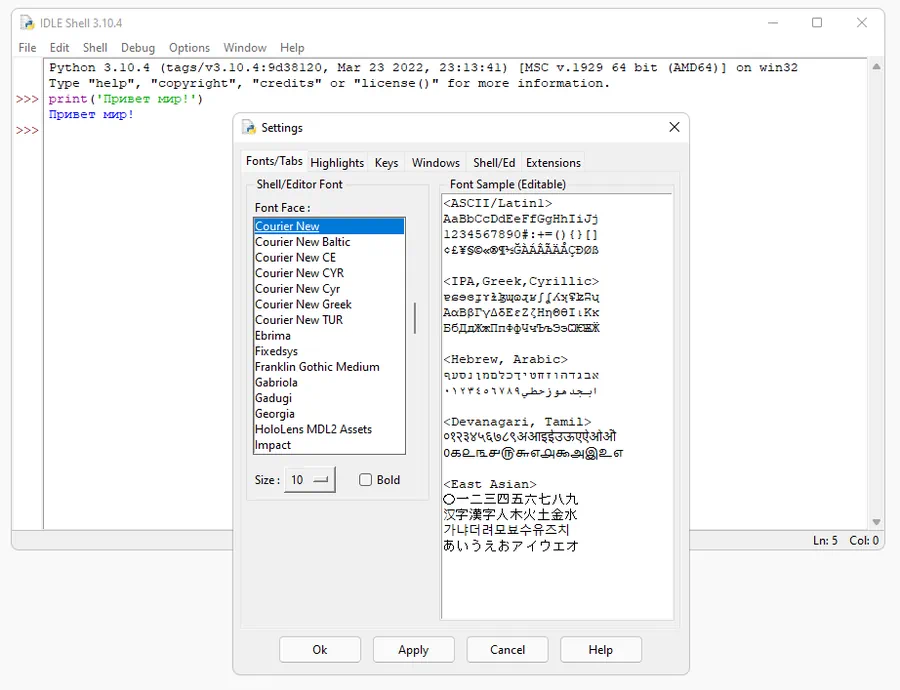Open the Shell menu

pyautogui.click(x=95, y=47)
